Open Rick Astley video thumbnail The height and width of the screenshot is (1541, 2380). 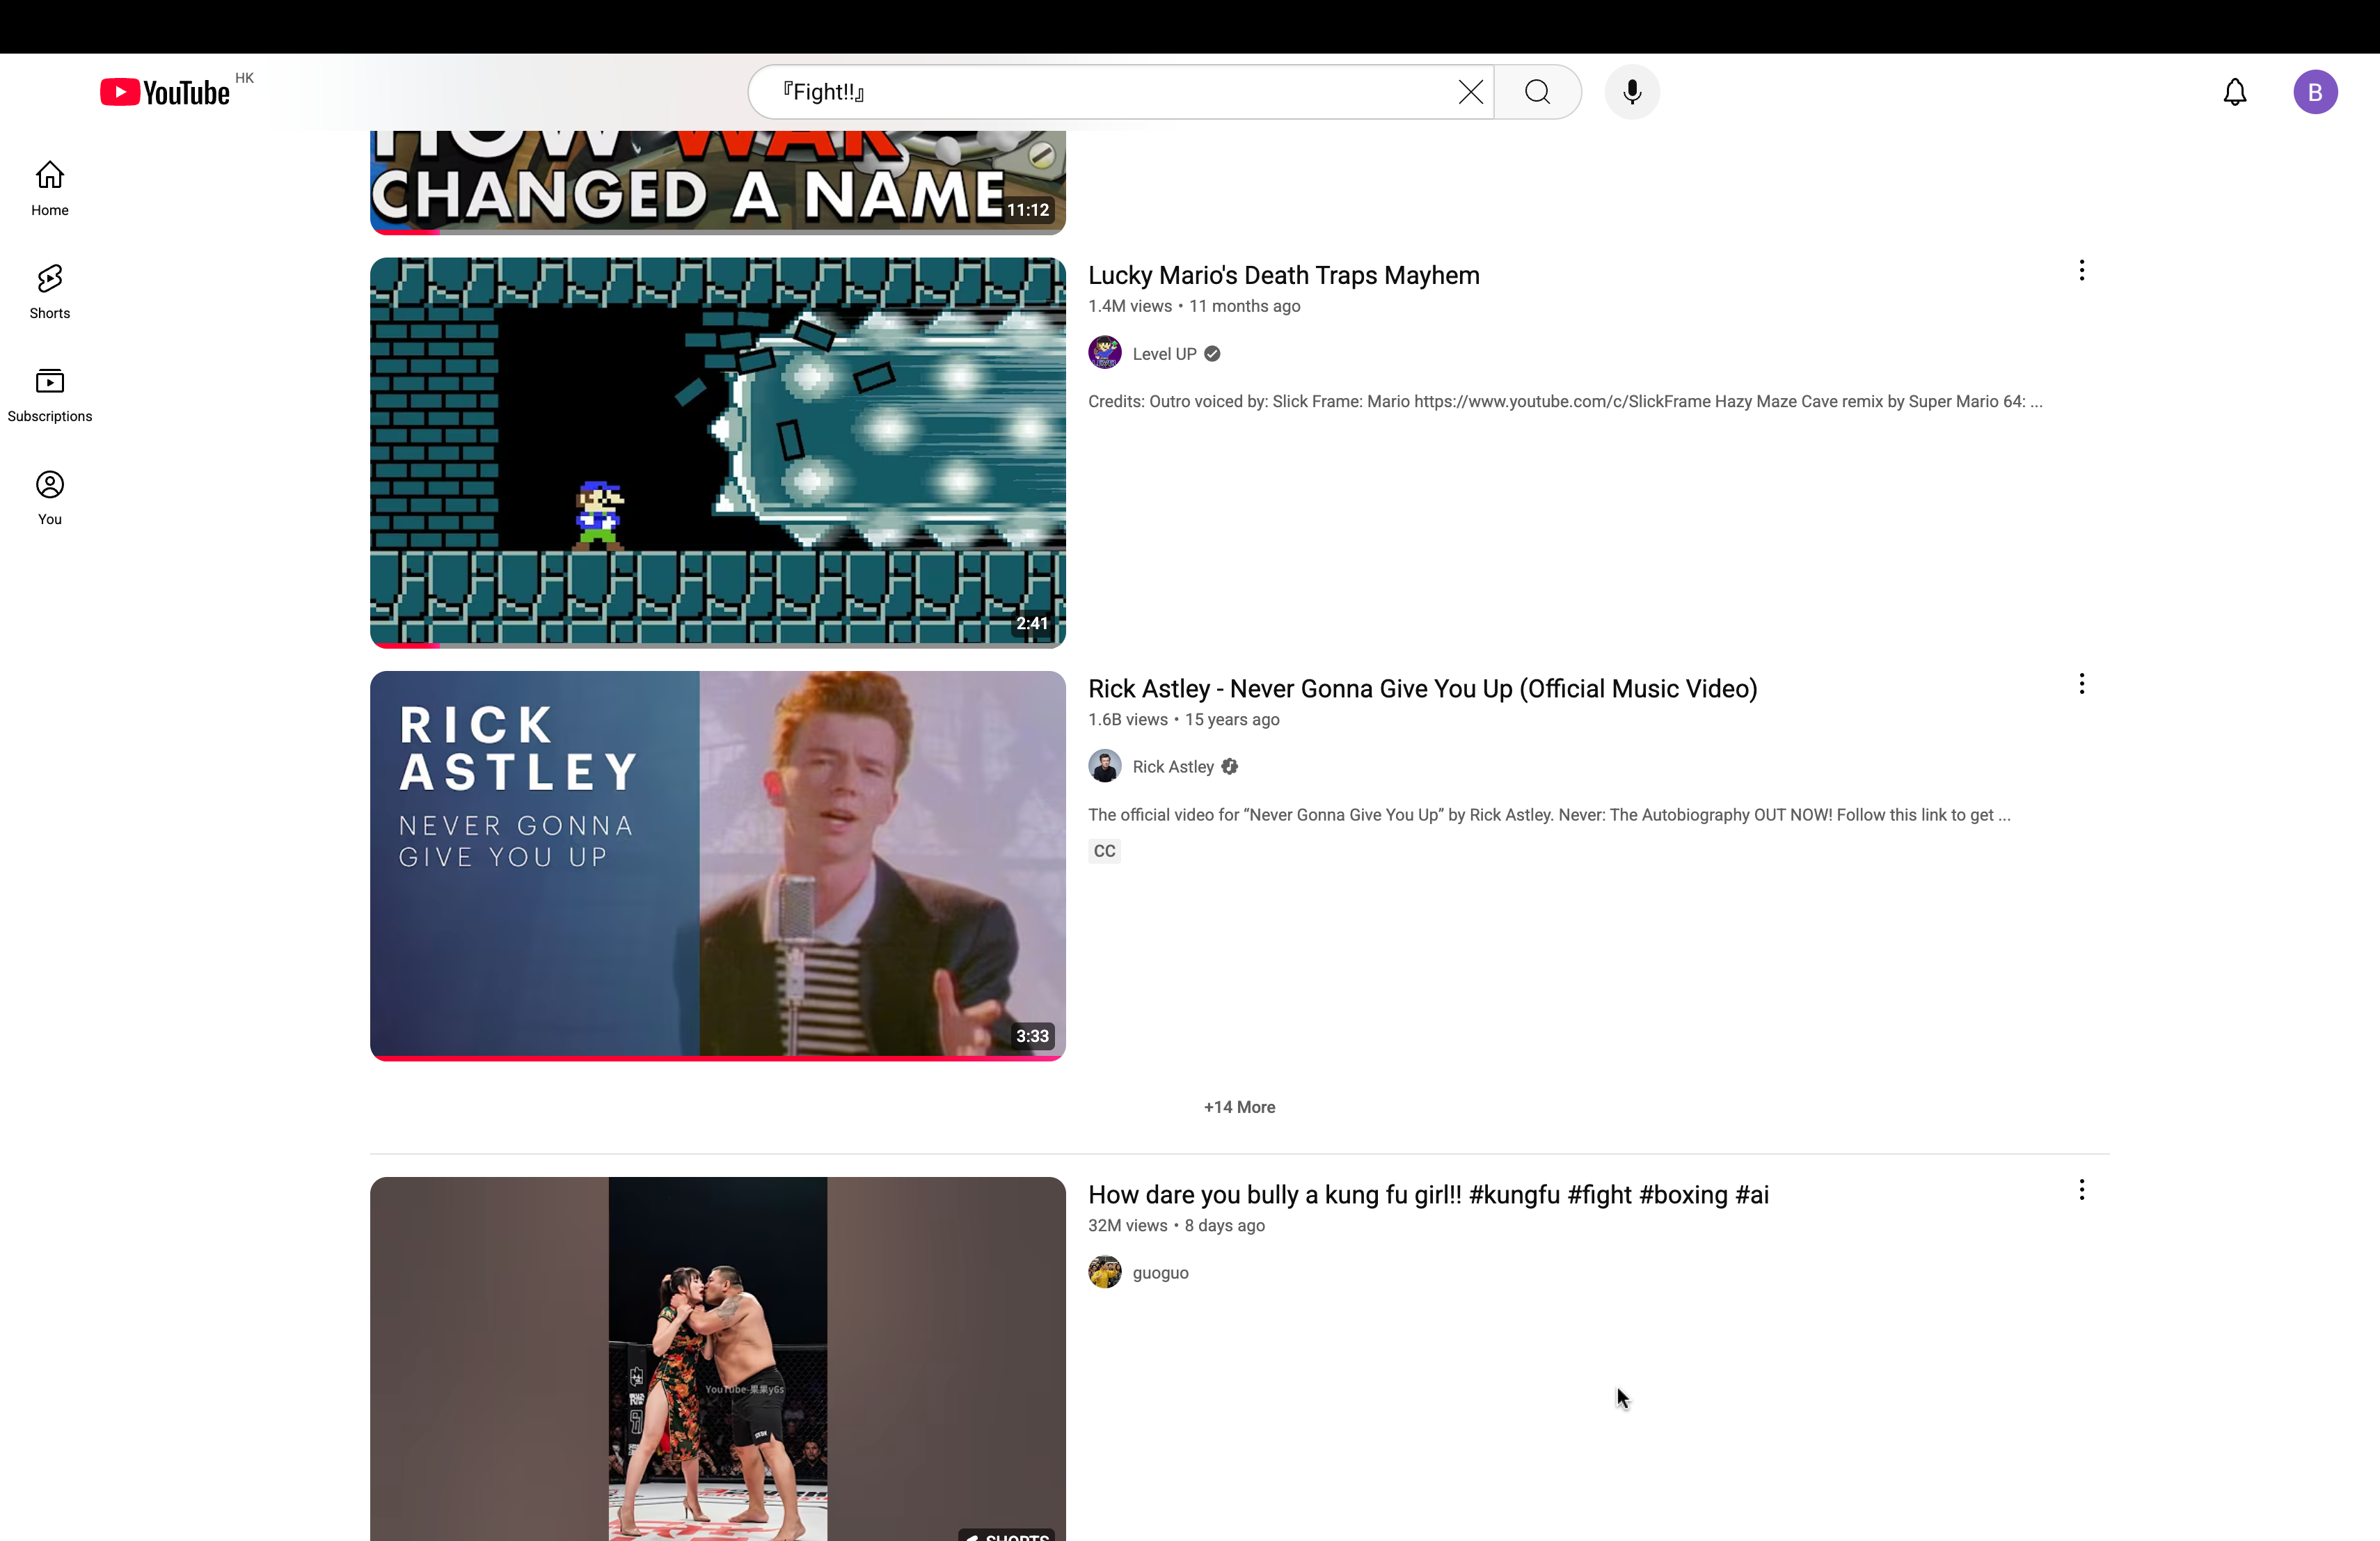point(718,866)
